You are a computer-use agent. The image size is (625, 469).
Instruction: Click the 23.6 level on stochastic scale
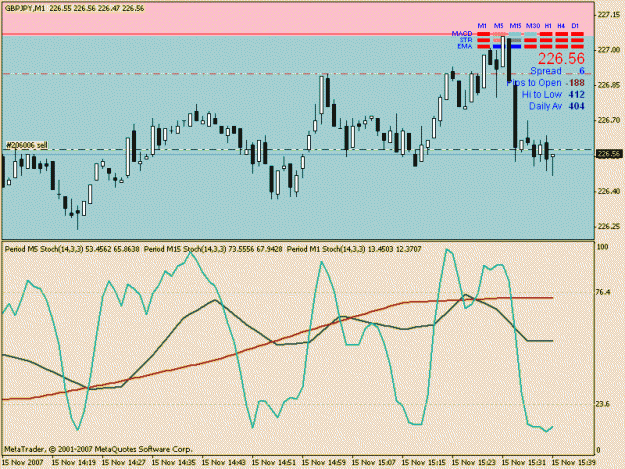pyautogui.click(x=603, y=404)
